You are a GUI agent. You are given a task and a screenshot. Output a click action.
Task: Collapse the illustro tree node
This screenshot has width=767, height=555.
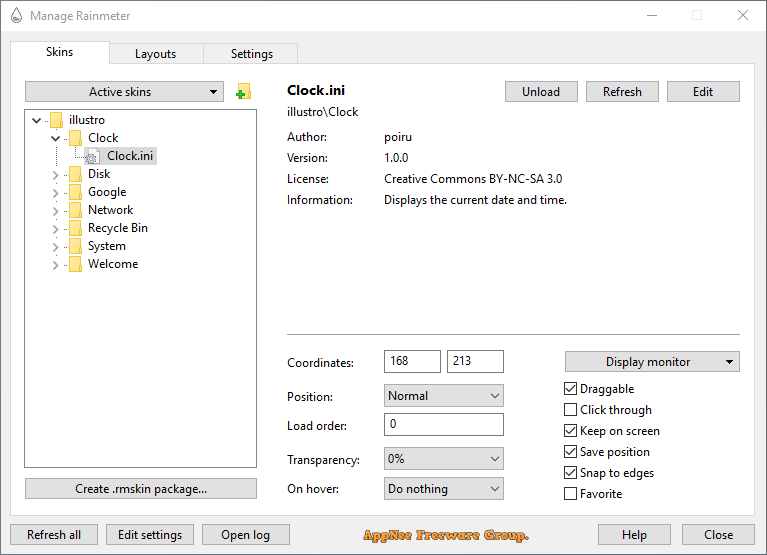[36, 120]
